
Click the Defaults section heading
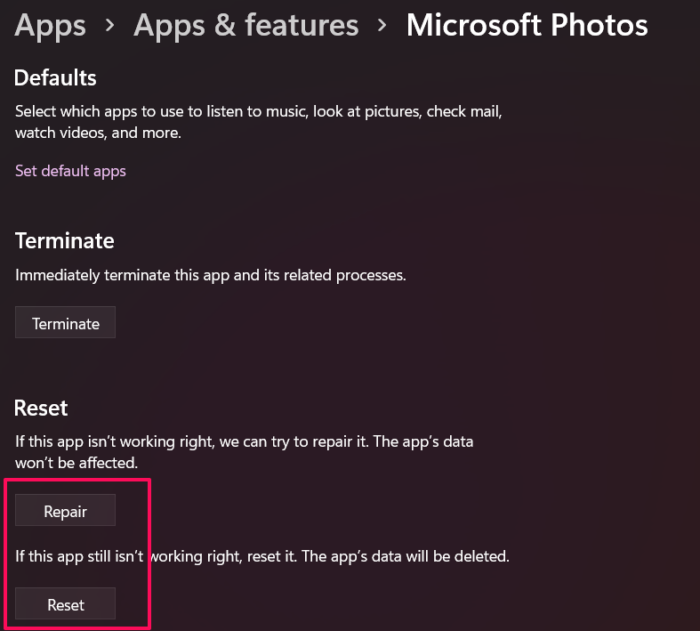56,77
